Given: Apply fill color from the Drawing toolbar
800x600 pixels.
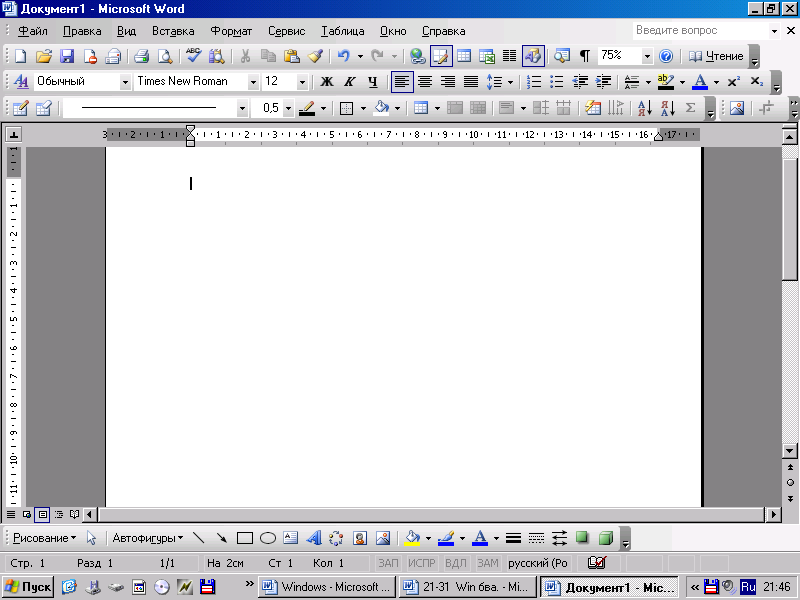Looking at the screenshot, I should tap(412, 538).
